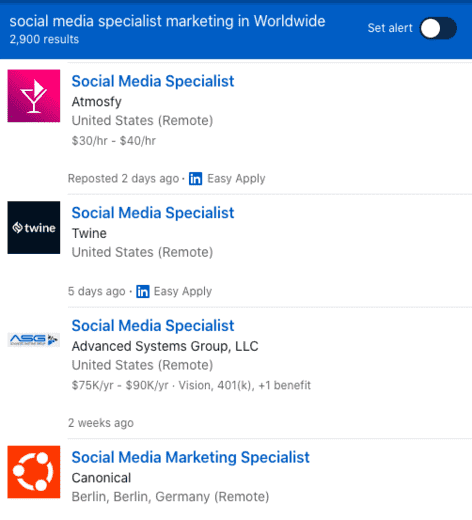Click the Twine company name
Viewport: 472px width, 520px height.
tap(89, 233)
